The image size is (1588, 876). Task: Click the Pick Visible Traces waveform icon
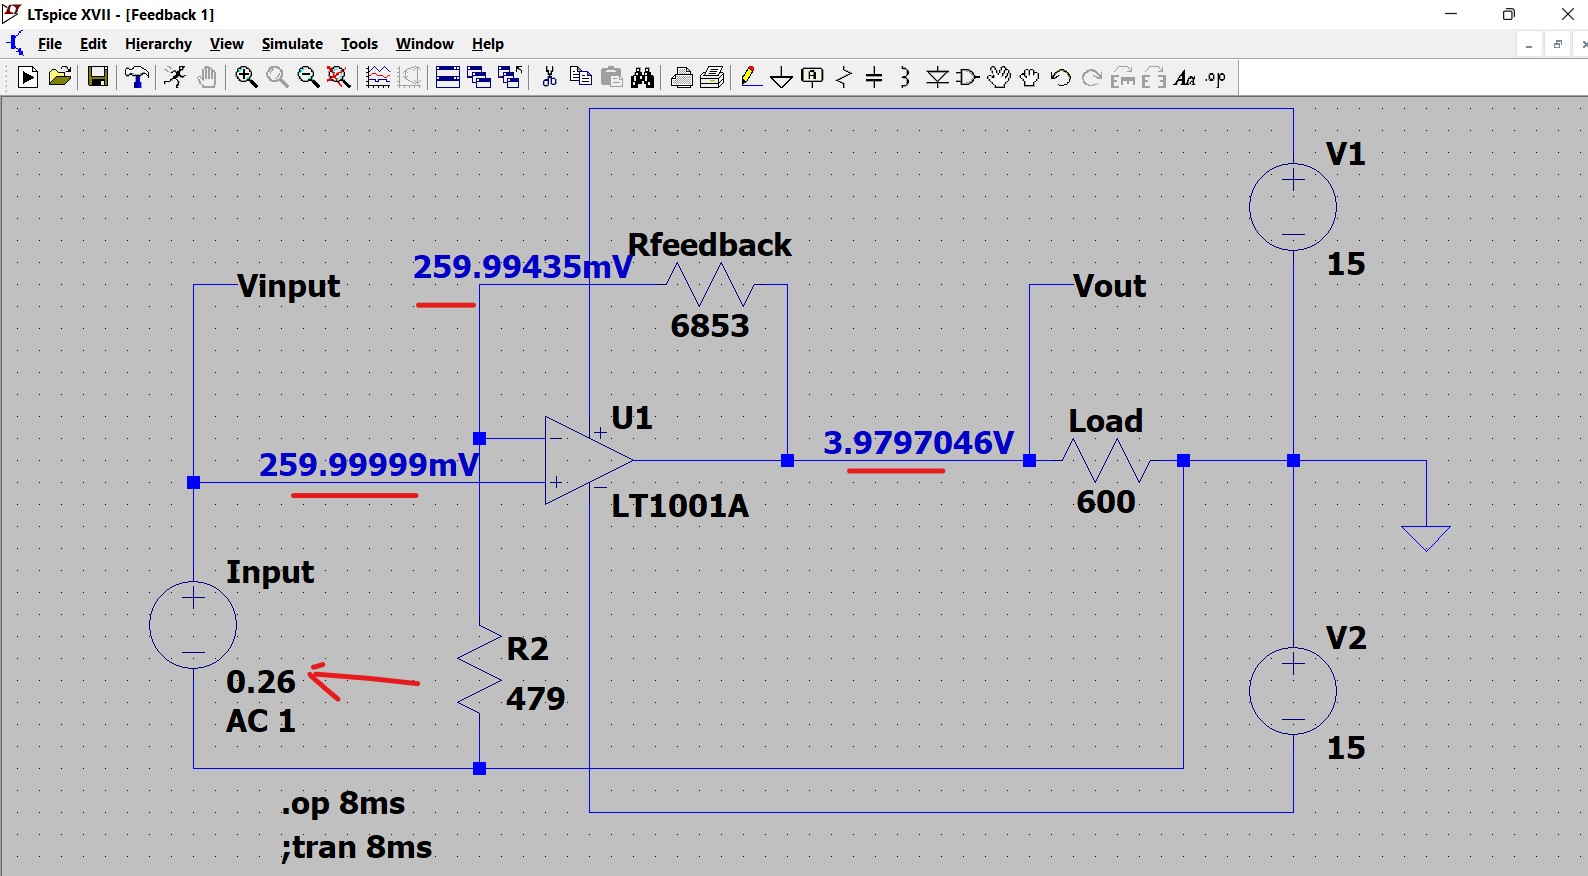[378, 78]
